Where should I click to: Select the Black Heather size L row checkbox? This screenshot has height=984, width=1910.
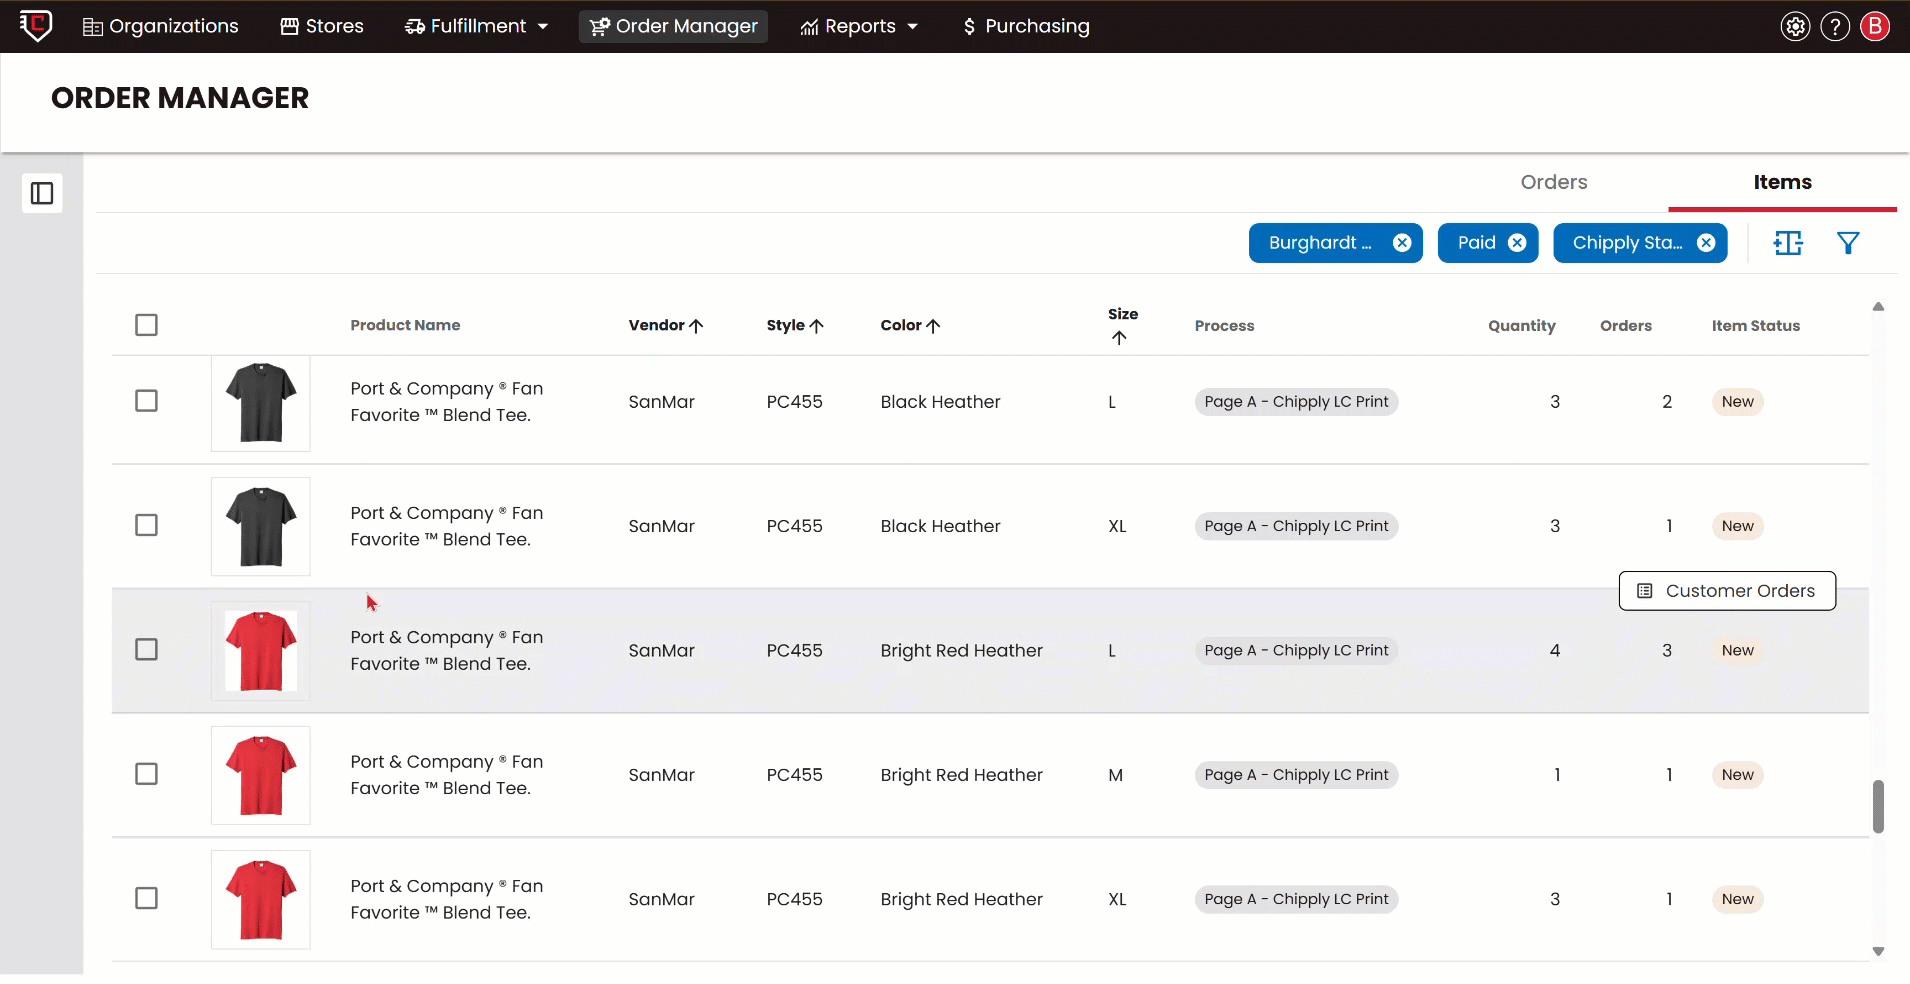[146, 401]
